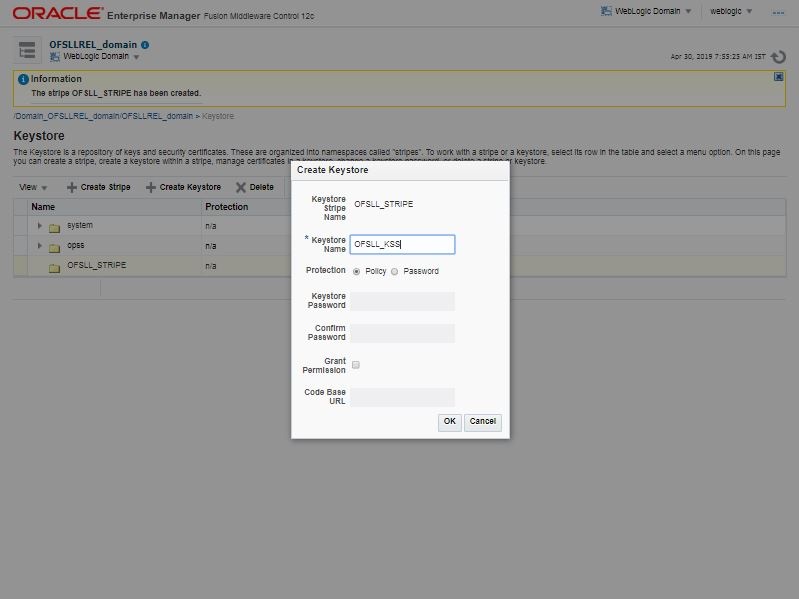Close the Information message box
Image resolution: width=799 pixels, height=599 pixels.
tap(778, 77)
